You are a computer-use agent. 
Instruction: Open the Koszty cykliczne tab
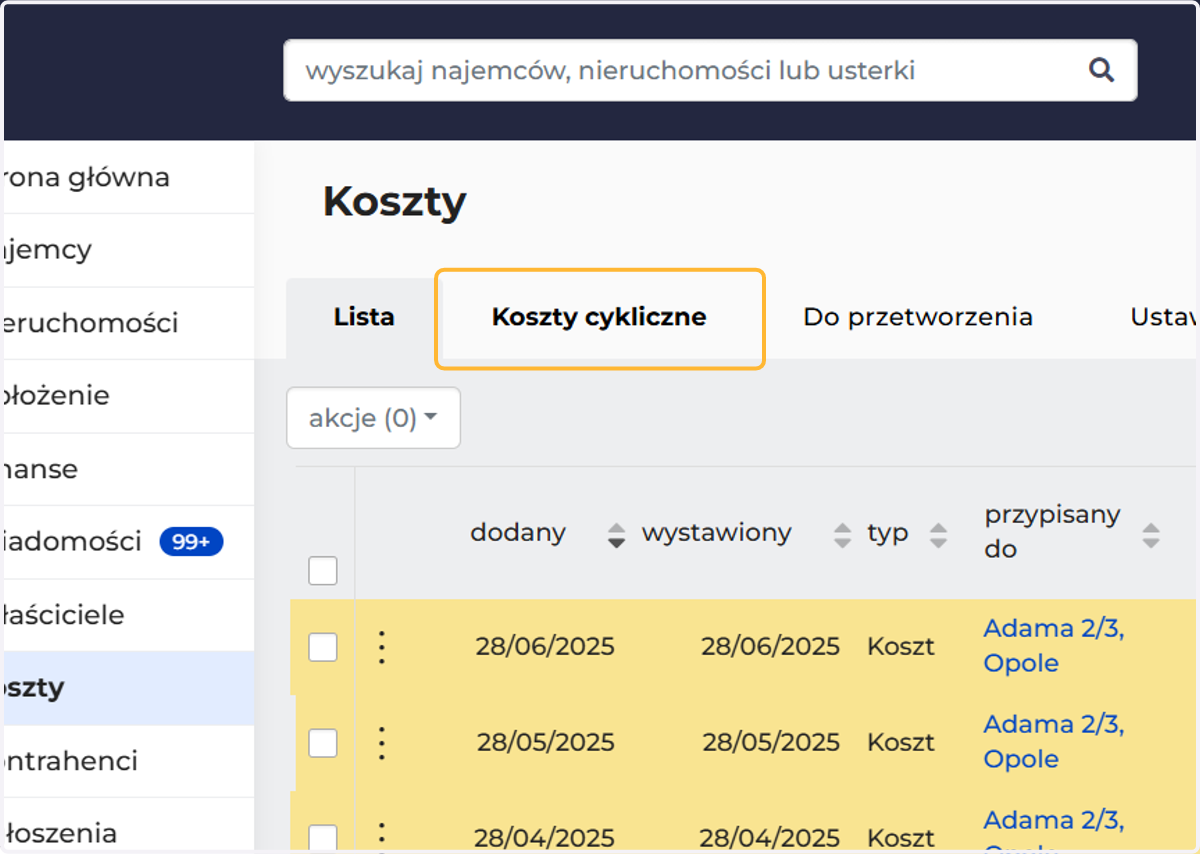(x=599, y=317)
